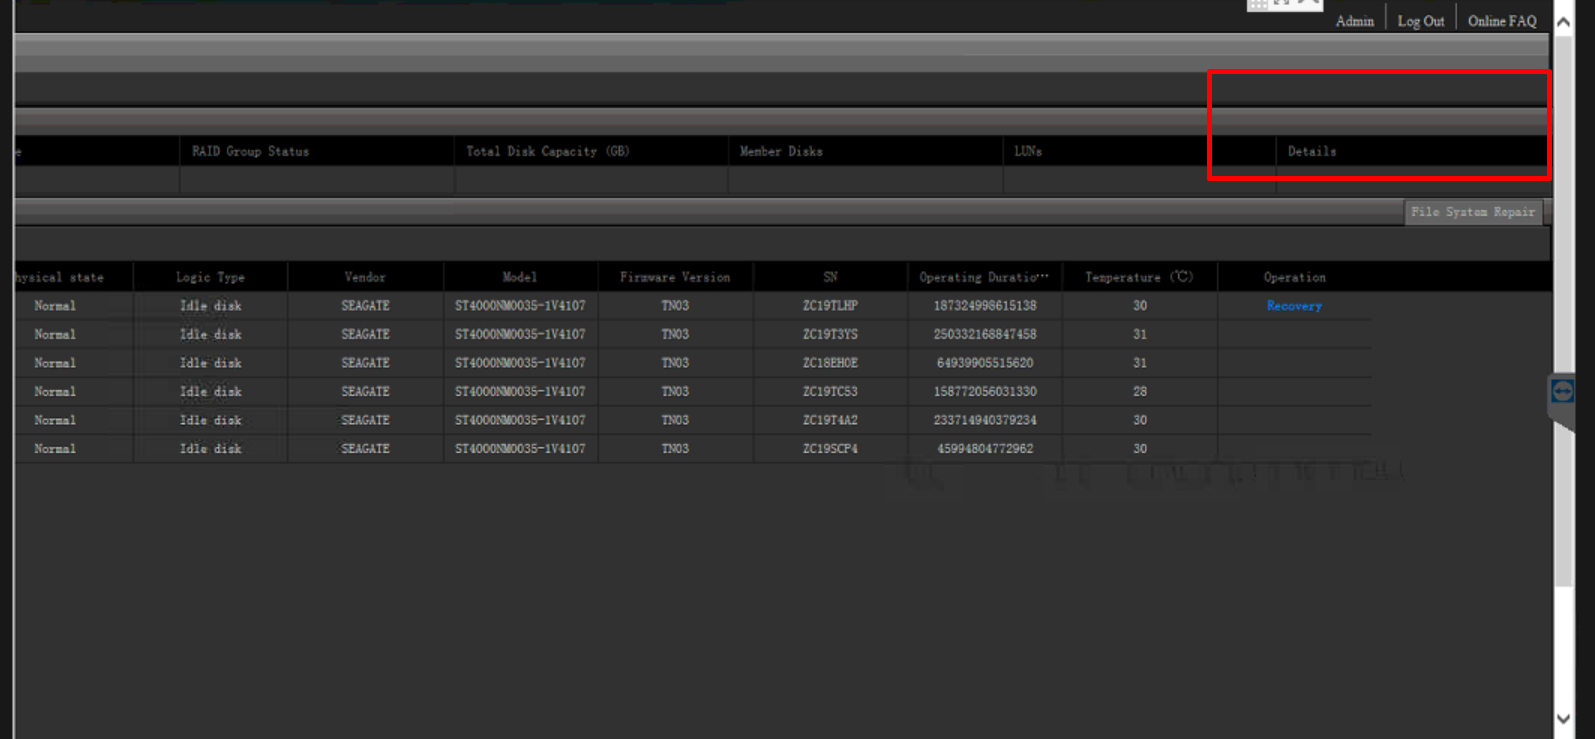Click the LUNs column header

[1028, 151]
